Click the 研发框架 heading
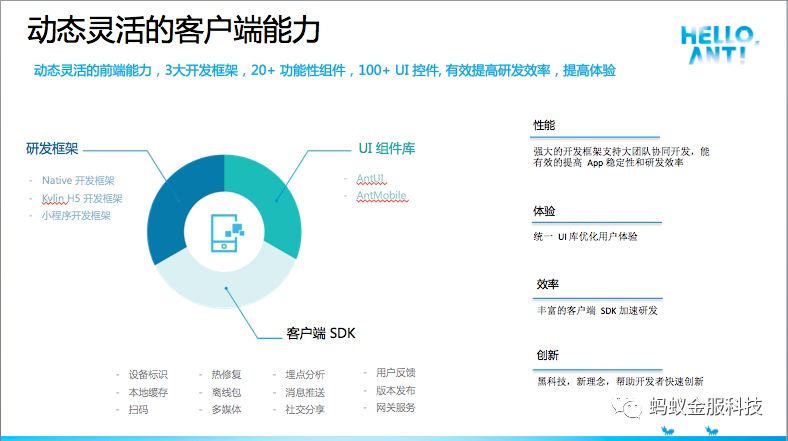Image resolution: width=788 pixels, height=441 pixels. coord(52,149)
